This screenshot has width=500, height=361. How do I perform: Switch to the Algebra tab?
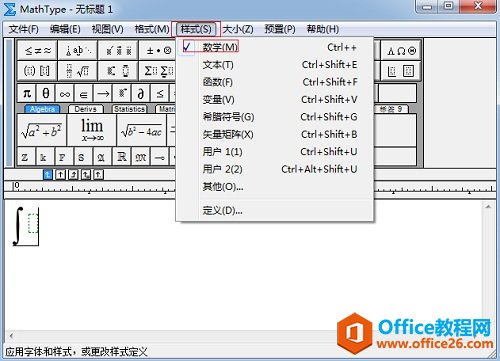(42, 109)
